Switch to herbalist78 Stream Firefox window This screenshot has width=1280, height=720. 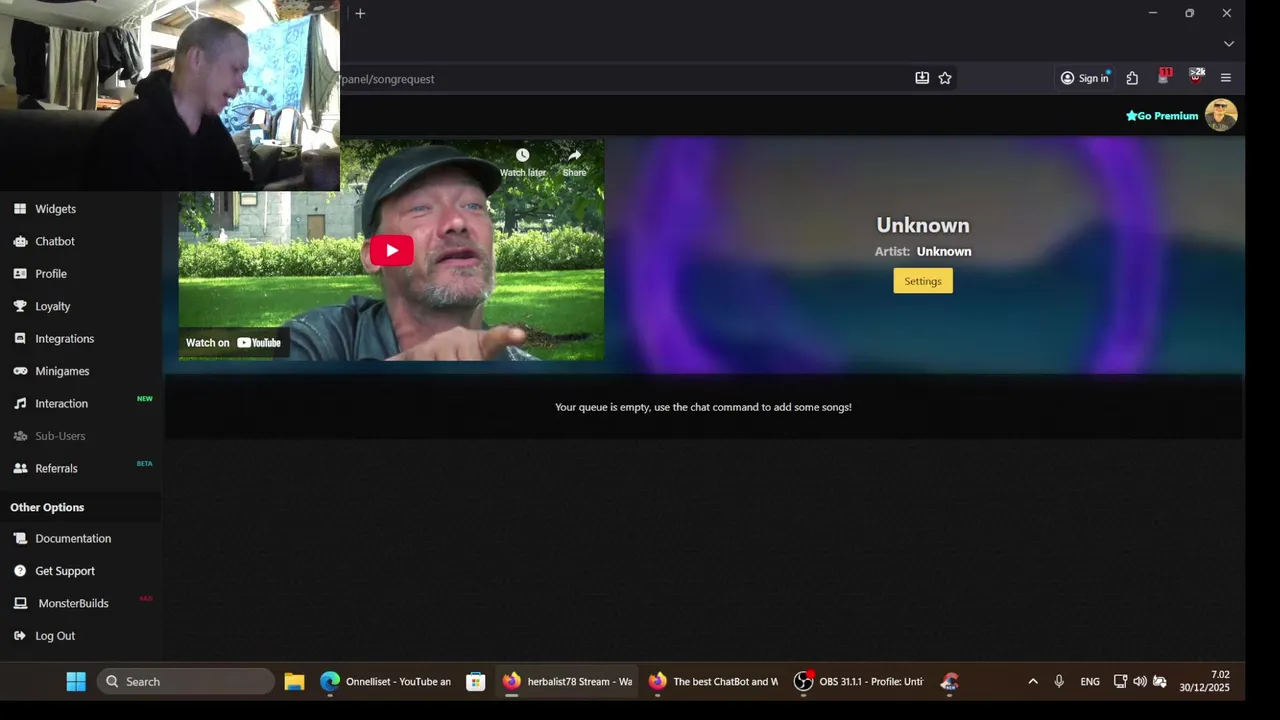click(567, 682)
